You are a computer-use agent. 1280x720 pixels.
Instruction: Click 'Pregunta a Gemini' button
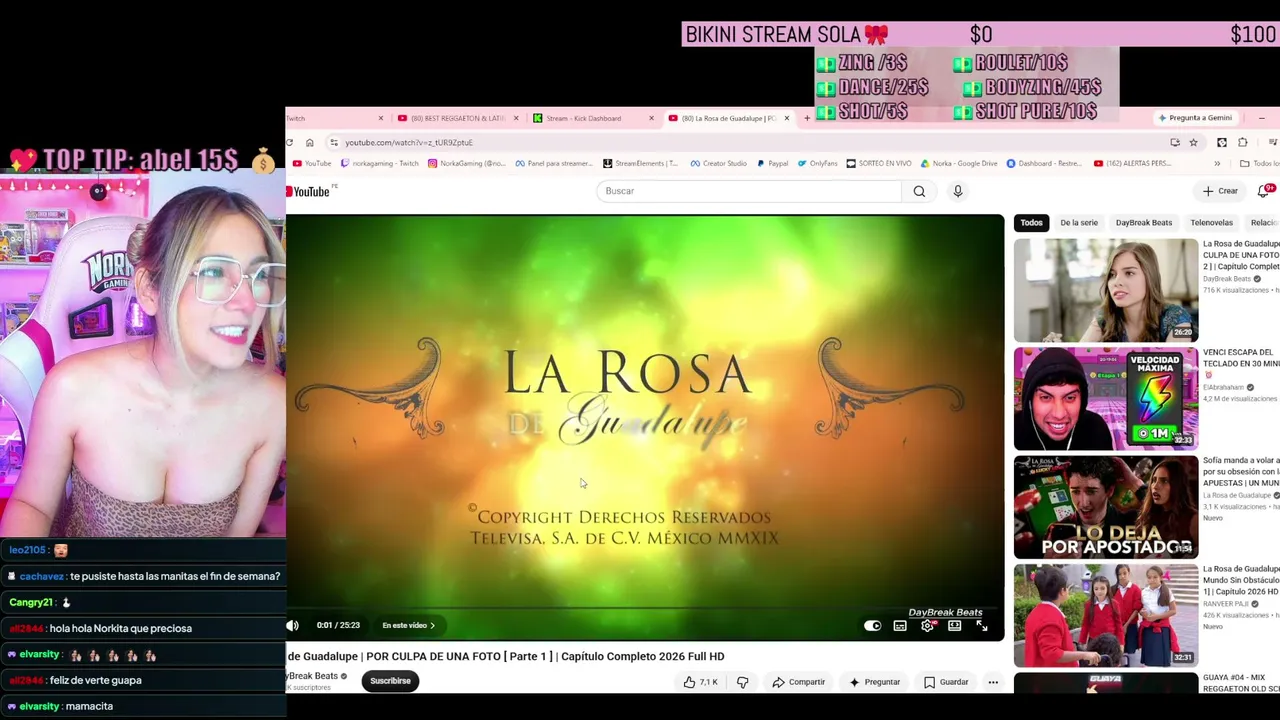click(x=1194, y=118)
